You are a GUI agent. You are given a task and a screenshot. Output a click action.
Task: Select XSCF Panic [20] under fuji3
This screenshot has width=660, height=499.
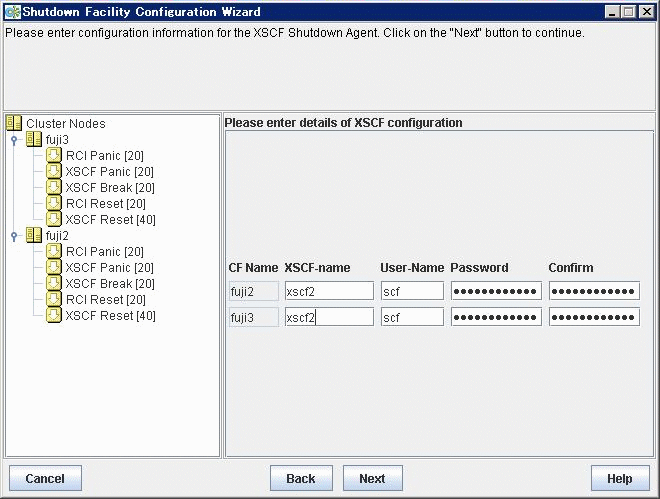coord(109,172)
